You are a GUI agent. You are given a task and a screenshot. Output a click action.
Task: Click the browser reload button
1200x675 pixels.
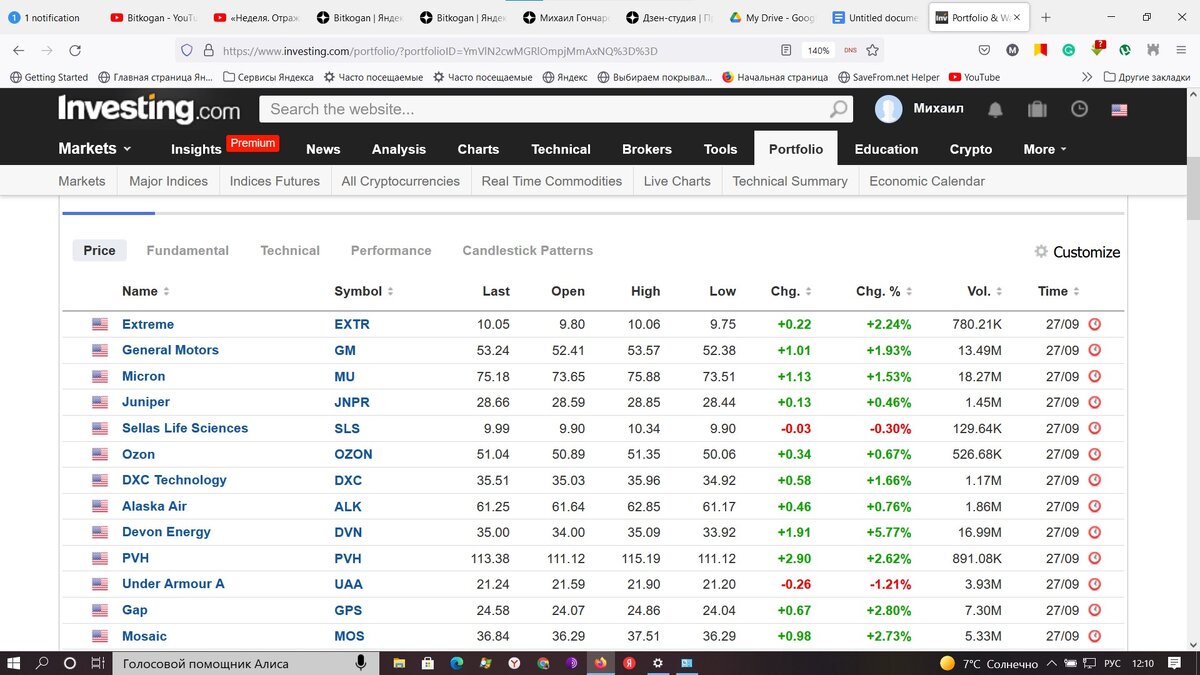pos(75,50)
